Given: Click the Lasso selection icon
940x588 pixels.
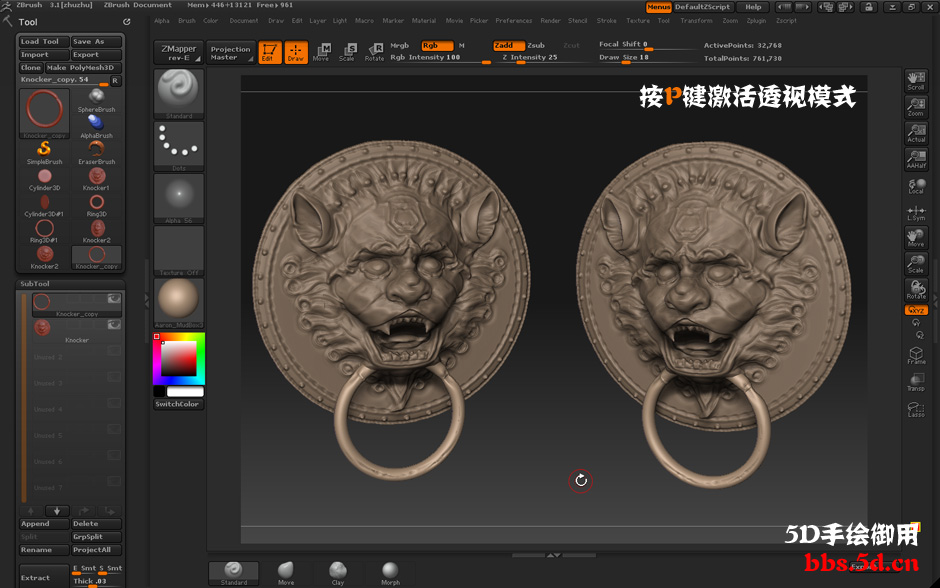Looking at the screenshot, I should 915,408.
